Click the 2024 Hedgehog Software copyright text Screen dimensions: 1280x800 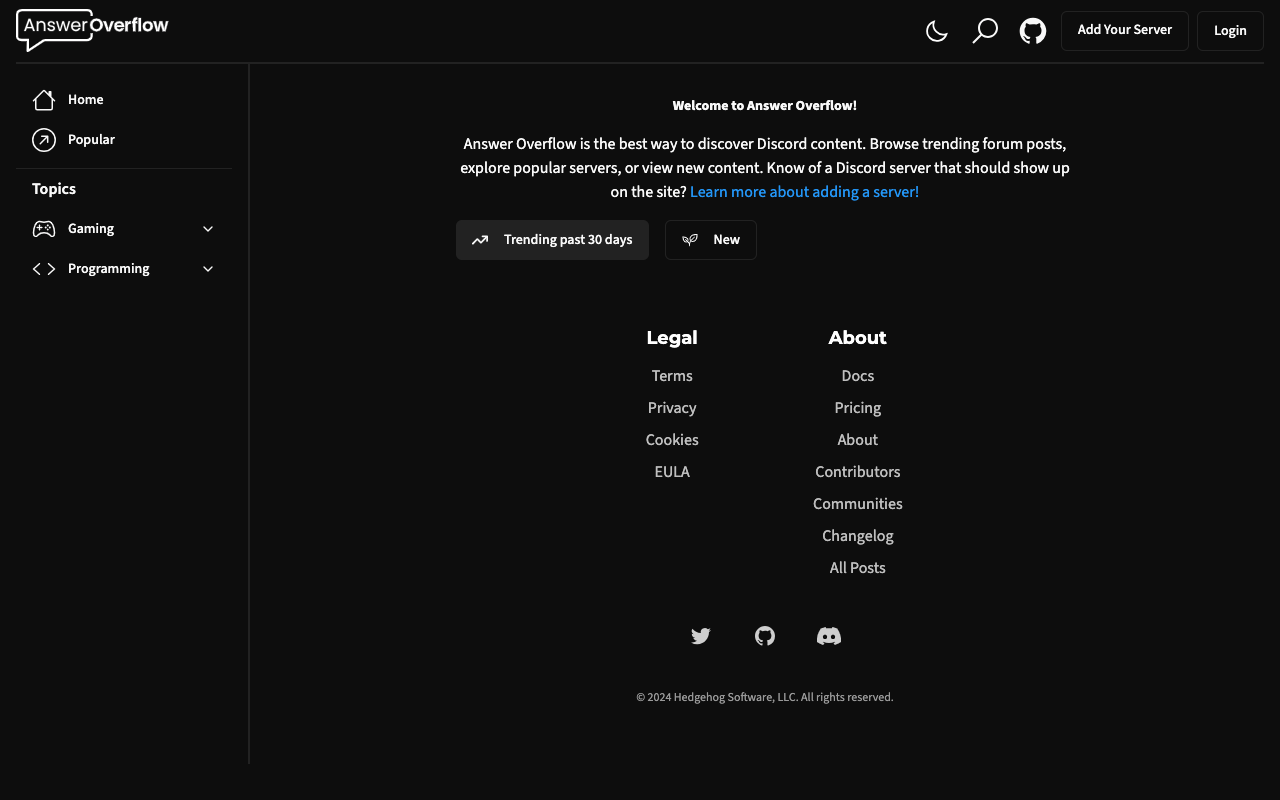765,697
